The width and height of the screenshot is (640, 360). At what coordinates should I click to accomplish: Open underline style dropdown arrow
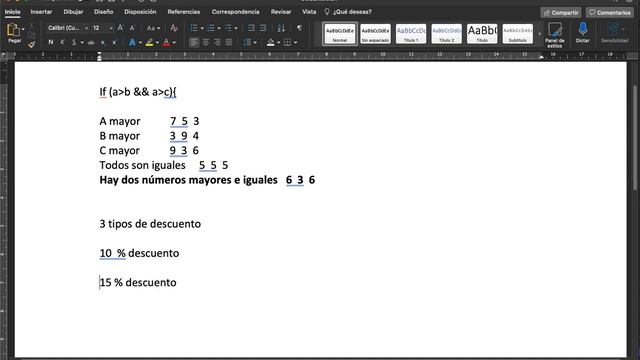[82, 43]
